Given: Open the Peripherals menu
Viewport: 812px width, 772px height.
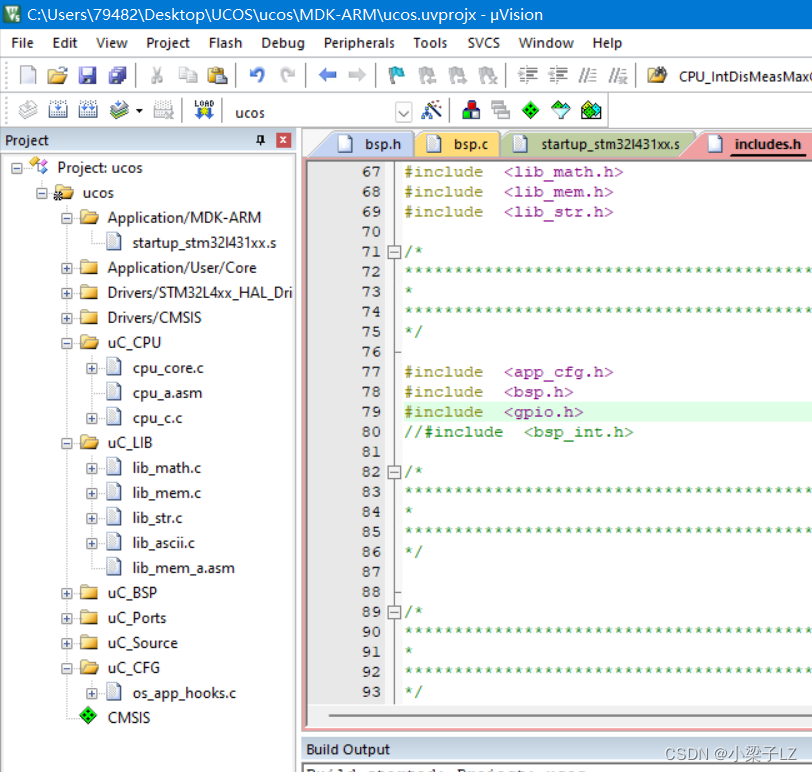Looking at the screenshot, I should click(358, 43).
